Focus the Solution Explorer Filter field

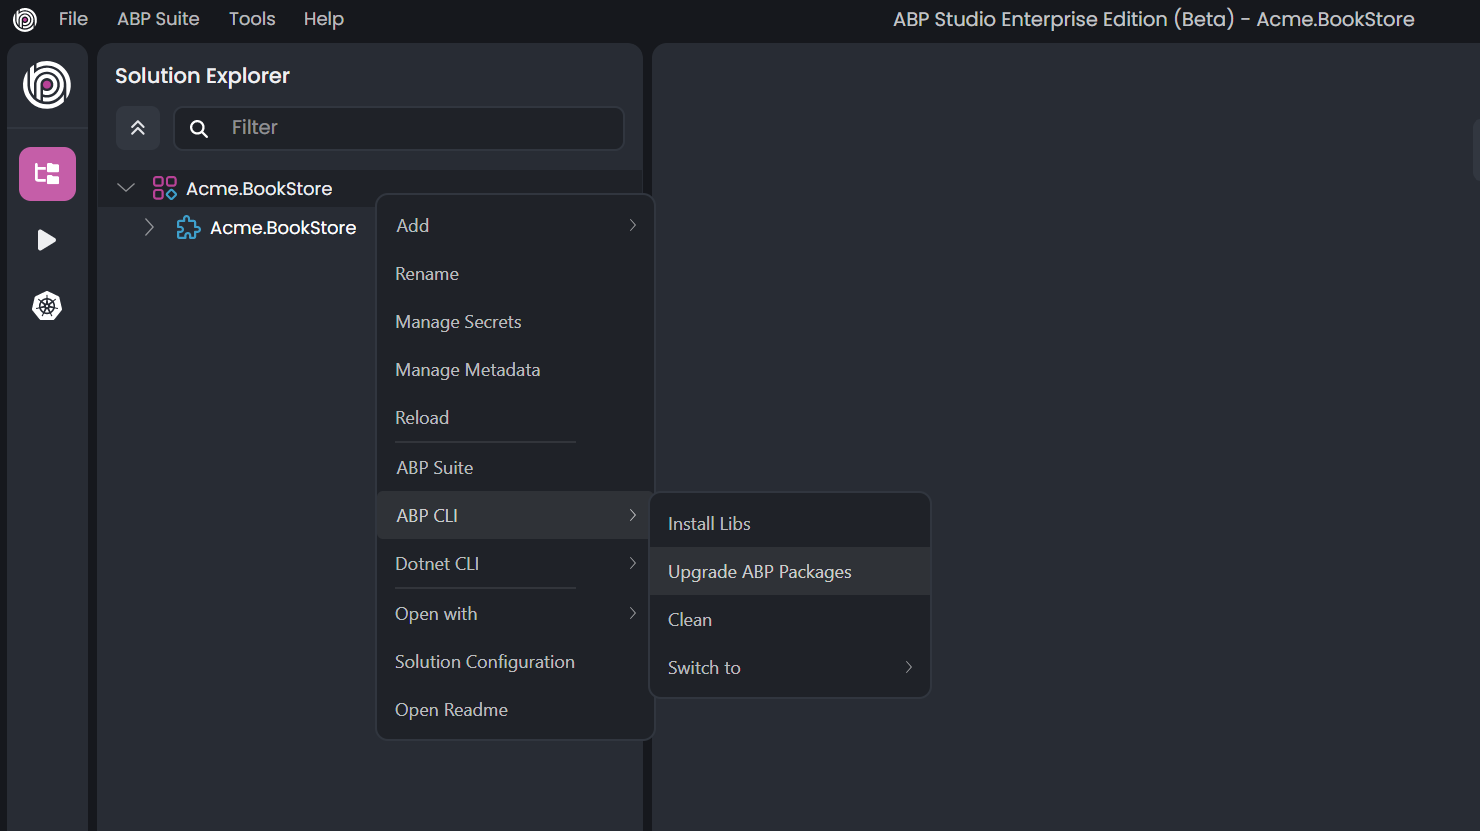pyautogui.click(x=399, y=128)
